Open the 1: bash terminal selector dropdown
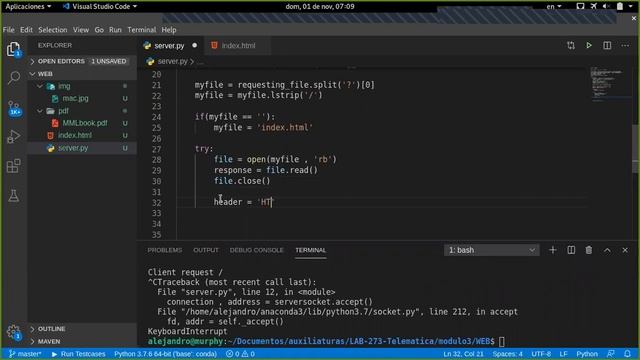This screenshot has width=640, height=360. [491, 250]
